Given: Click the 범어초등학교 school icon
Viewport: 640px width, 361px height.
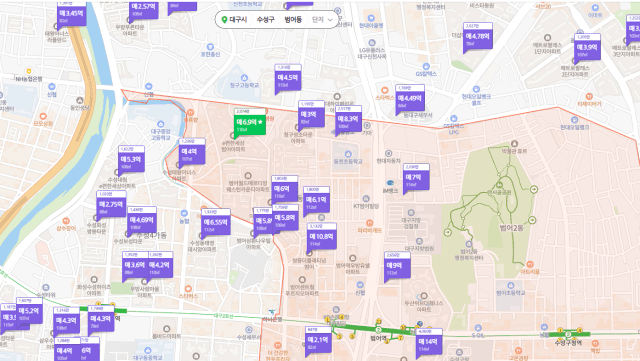Looking at the screenshot, I should click(x=511, y=285).
